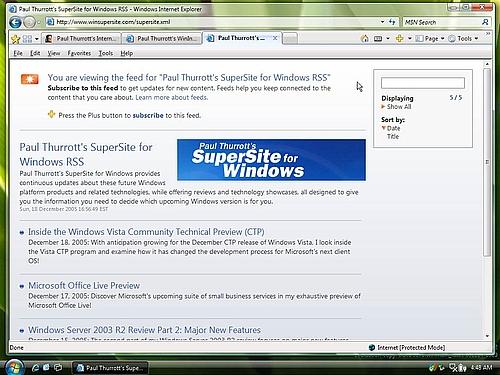This screenshot has height=375, width=500.
Task: Click the Home toolbar icon
Action: click(x=365, y=39)
